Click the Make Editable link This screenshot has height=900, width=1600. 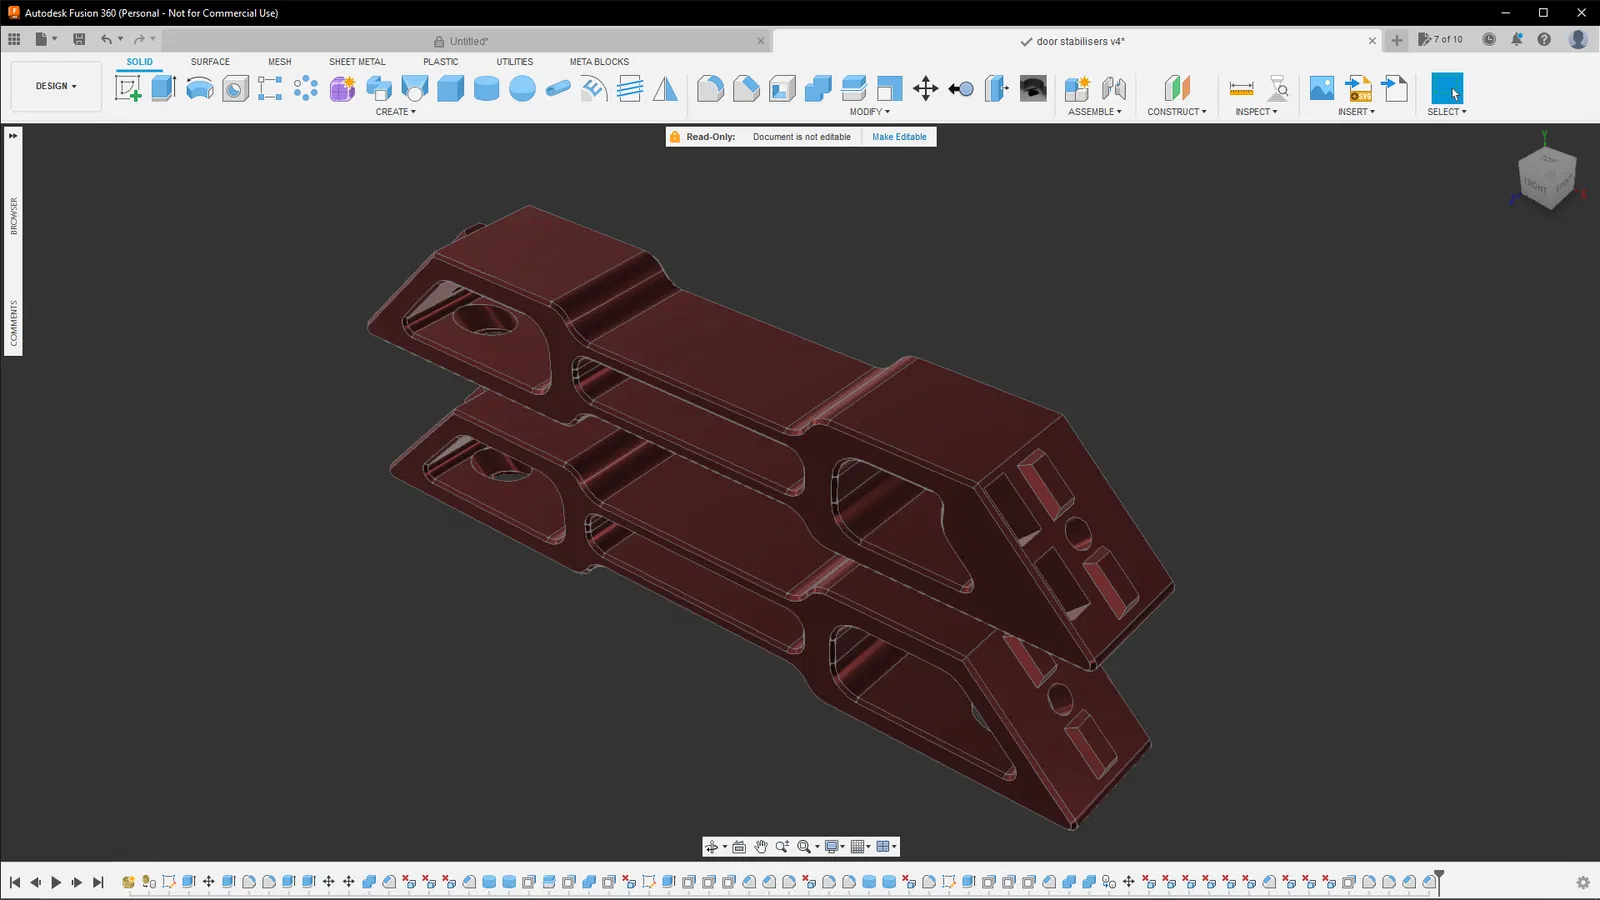click(x=899, y=137)
